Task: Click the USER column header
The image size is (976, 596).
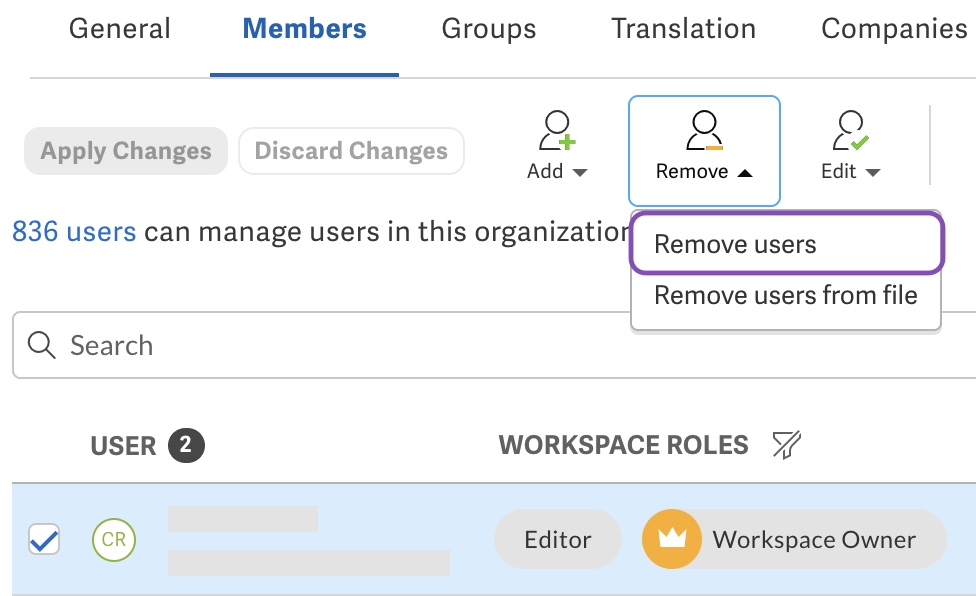Action: (123, 446)
